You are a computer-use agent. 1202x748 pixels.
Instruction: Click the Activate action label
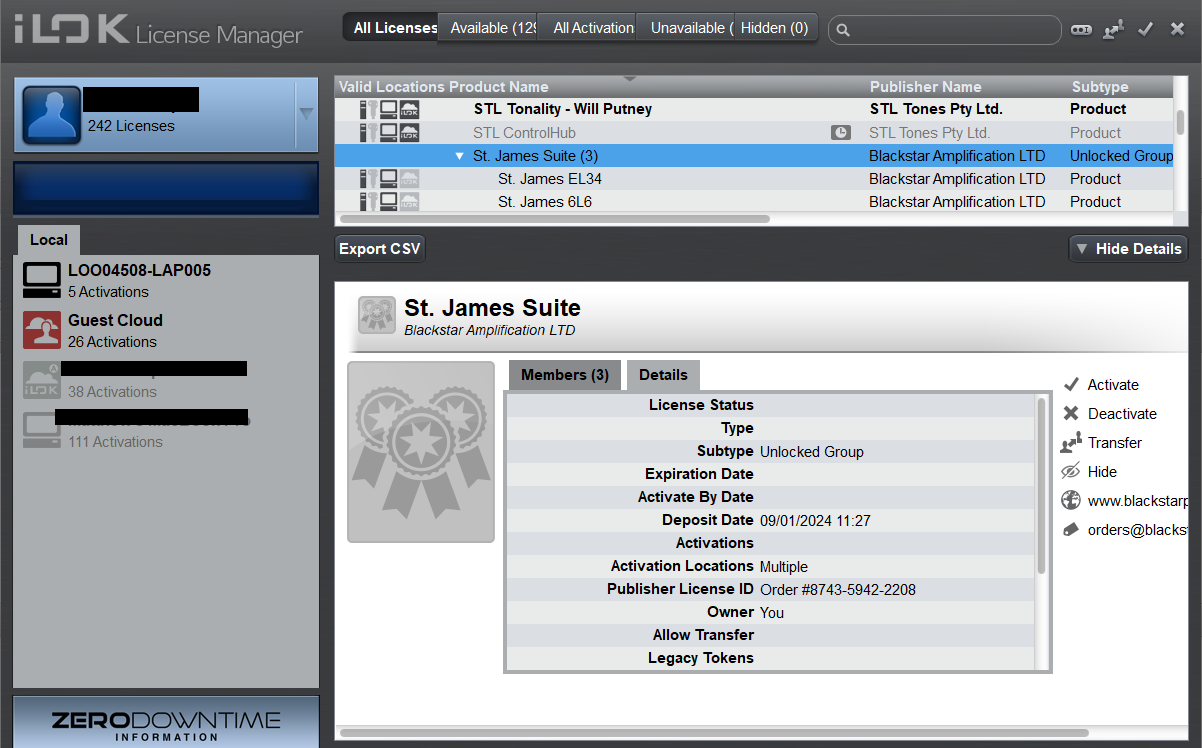tap(1113, 385)
